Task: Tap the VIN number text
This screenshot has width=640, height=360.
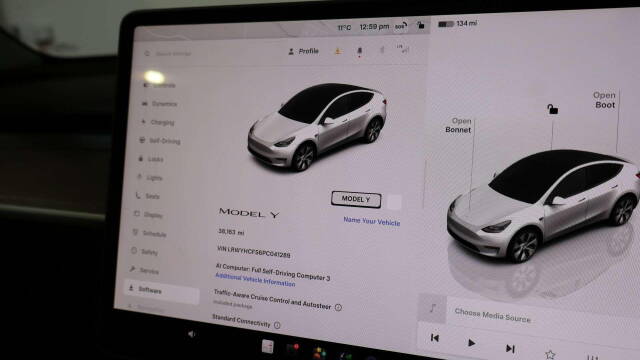Action: (x=254, y=252)
